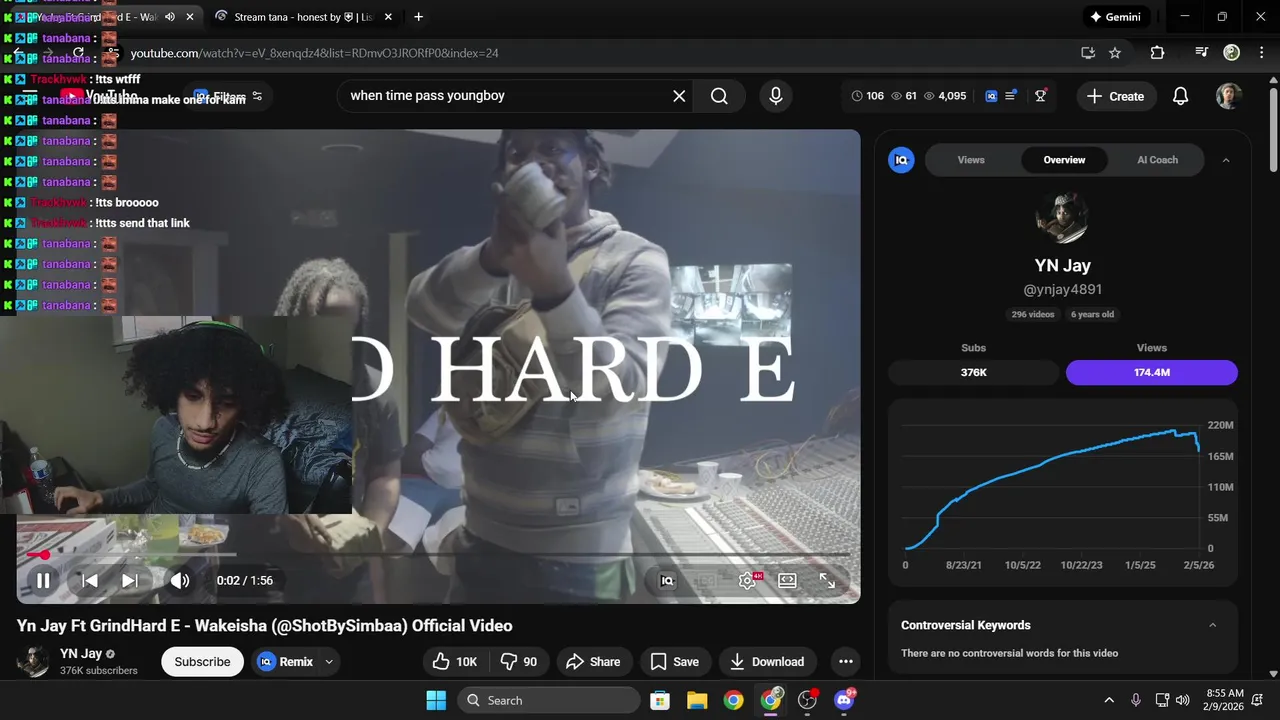Collapse the Controversial Keywords section
The image size is (1280, 720).
point(1212,625)
